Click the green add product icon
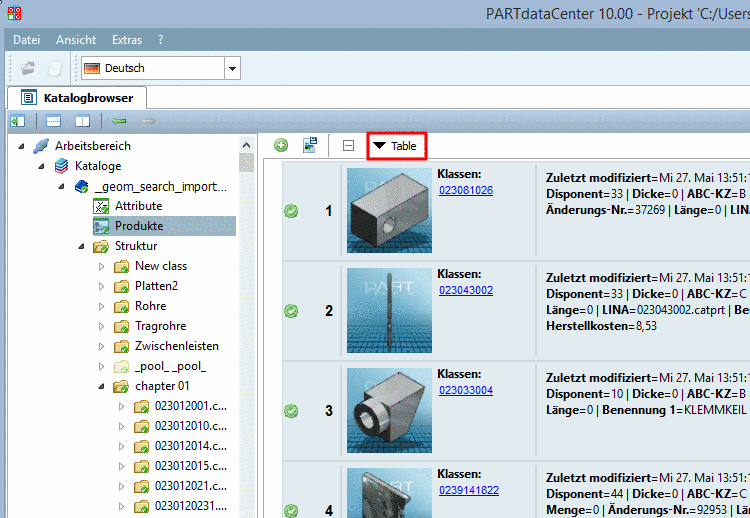The height and width of the screenshot is (518, 750). point(281,145)
